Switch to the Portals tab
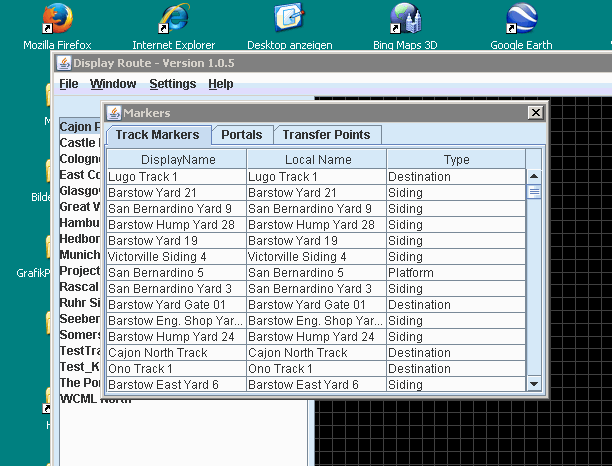Screen dimensions: 612x466 [x=241, y=135]
